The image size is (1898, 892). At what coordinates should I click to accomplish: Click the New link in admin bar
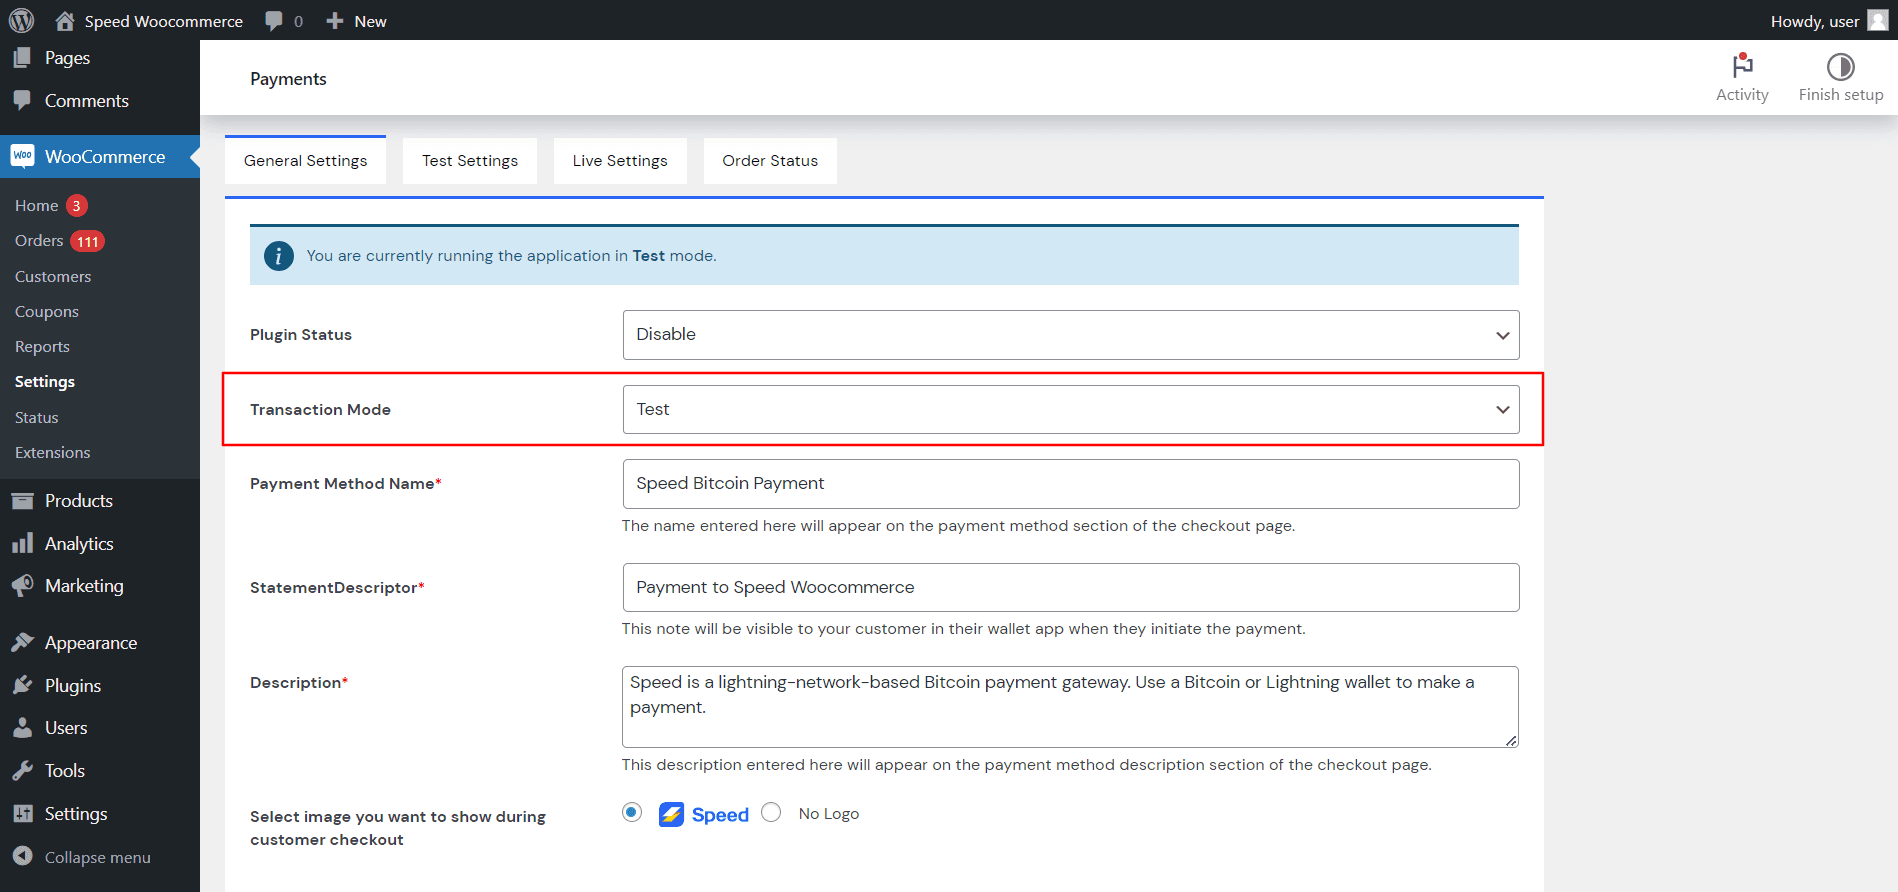pyautogui.click(x=370, y=21)
